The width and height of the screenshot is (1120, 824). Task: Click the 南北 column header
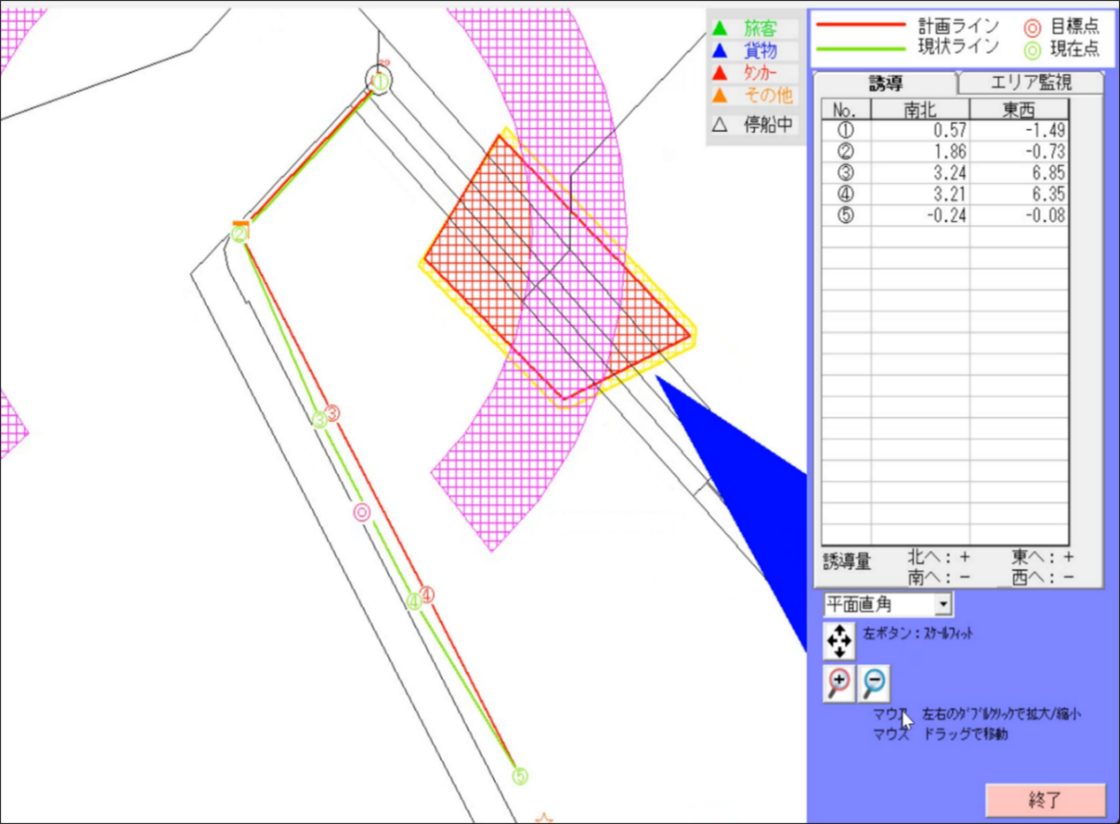pyautogui.click(x=920, y=109)
